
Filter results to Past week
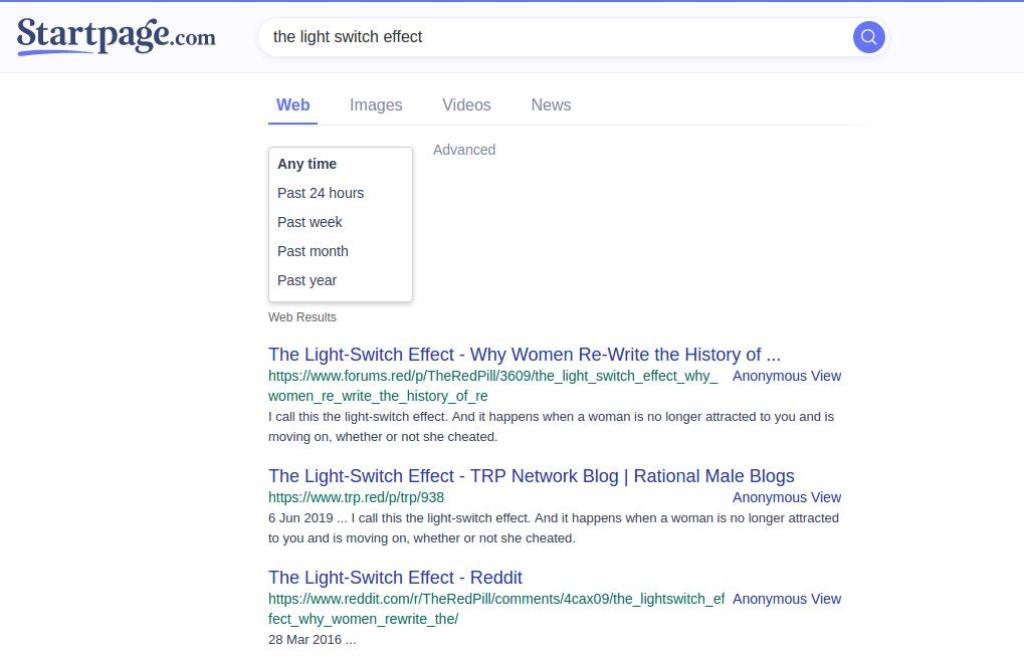pyautogui.click(x=310, y=222)
